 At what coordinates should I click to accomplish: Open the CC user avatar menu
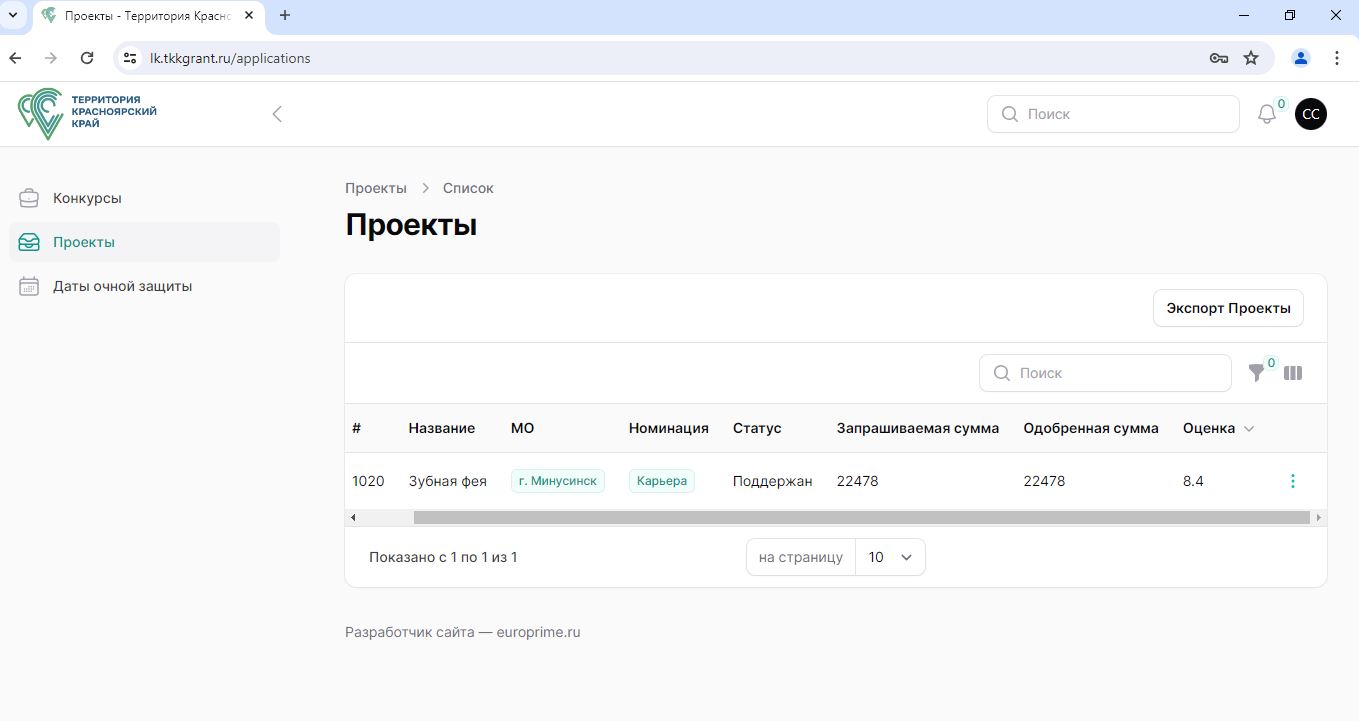point(1311,114)
